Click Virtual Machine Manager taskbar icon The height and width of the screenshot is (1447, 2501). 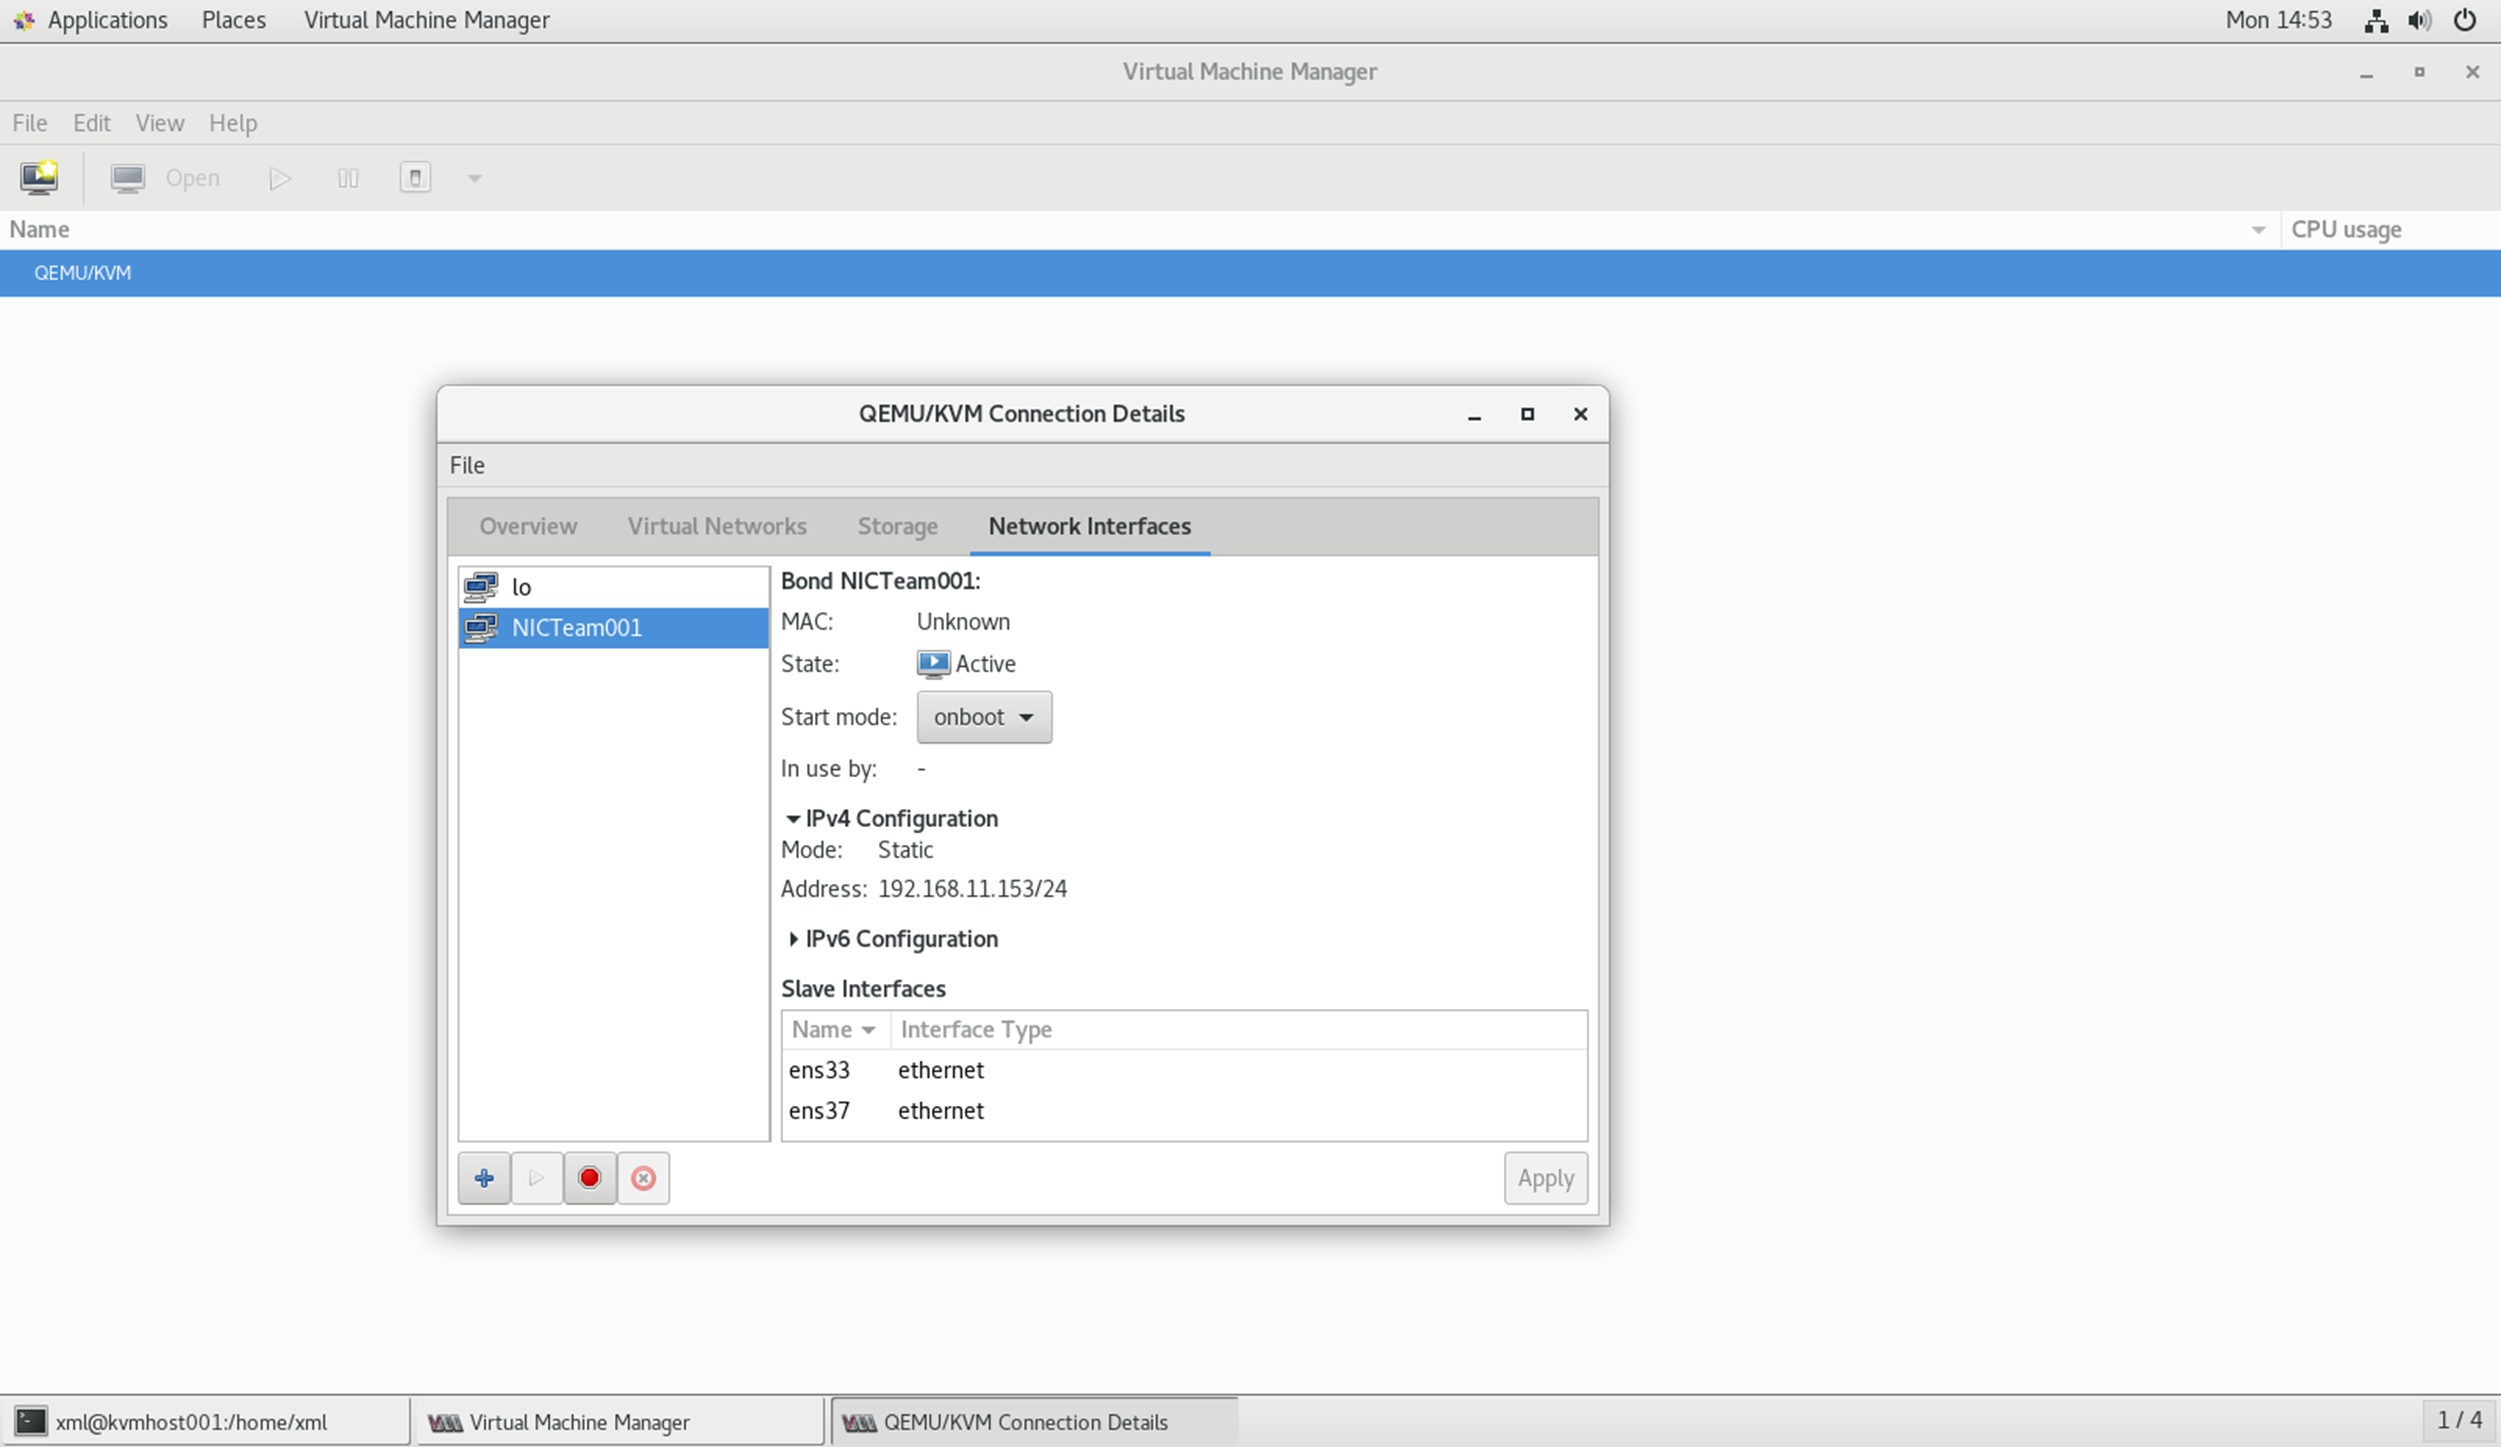[x=445, y=1422]
